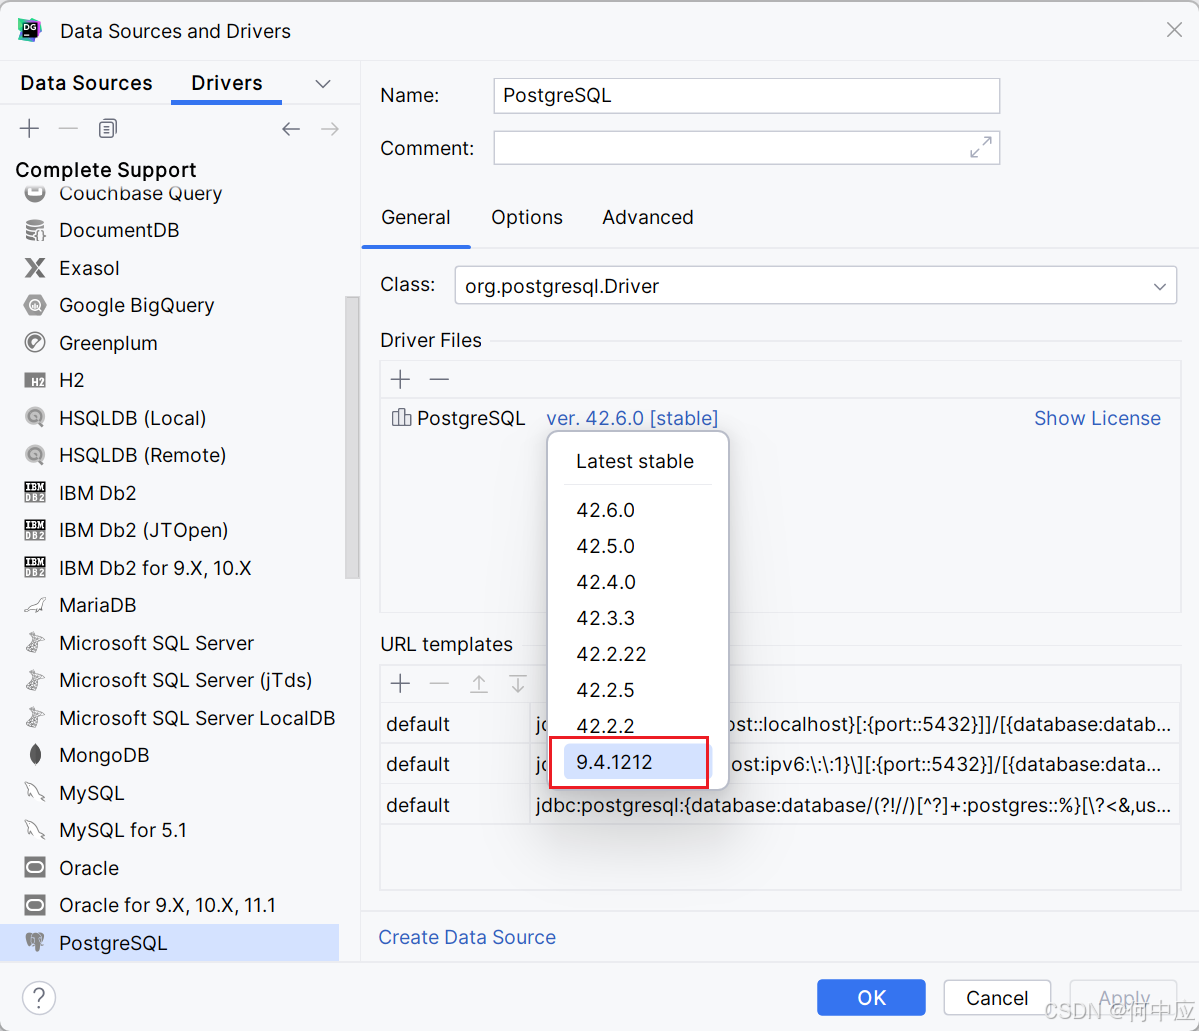Viewport: 1199px width, 1031px height.
Task: Click the MariaDB seal icon
Action: pyautogui.click(x=35, y=605)
